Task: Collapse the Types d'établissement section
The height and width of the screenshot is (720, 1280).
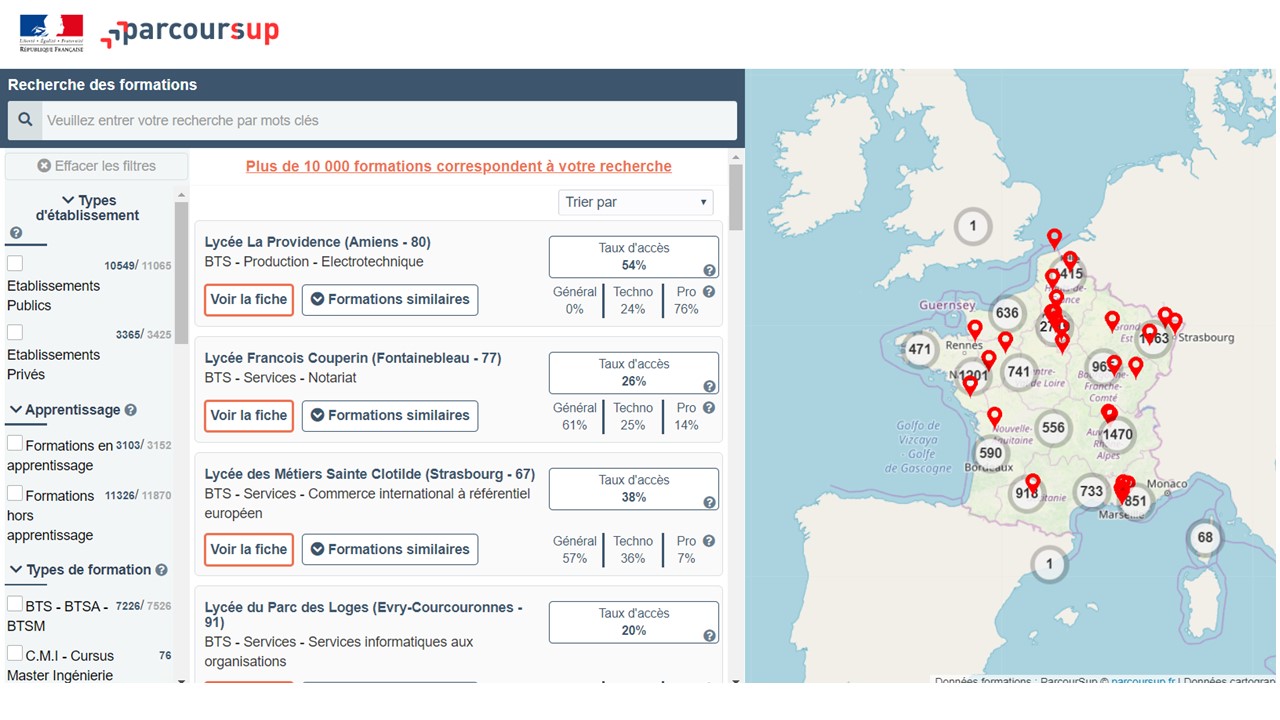Action: tap(68, 201)
